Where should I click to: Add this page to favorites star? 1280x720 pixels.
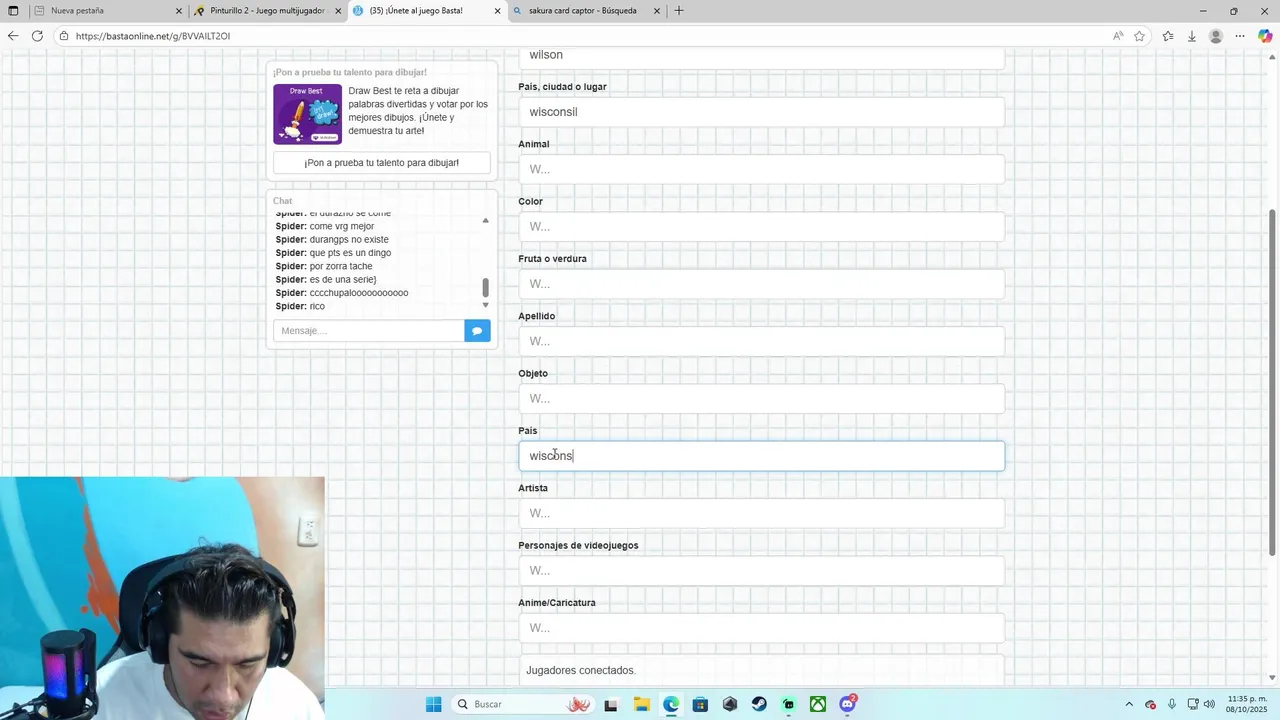point(1139,36)
